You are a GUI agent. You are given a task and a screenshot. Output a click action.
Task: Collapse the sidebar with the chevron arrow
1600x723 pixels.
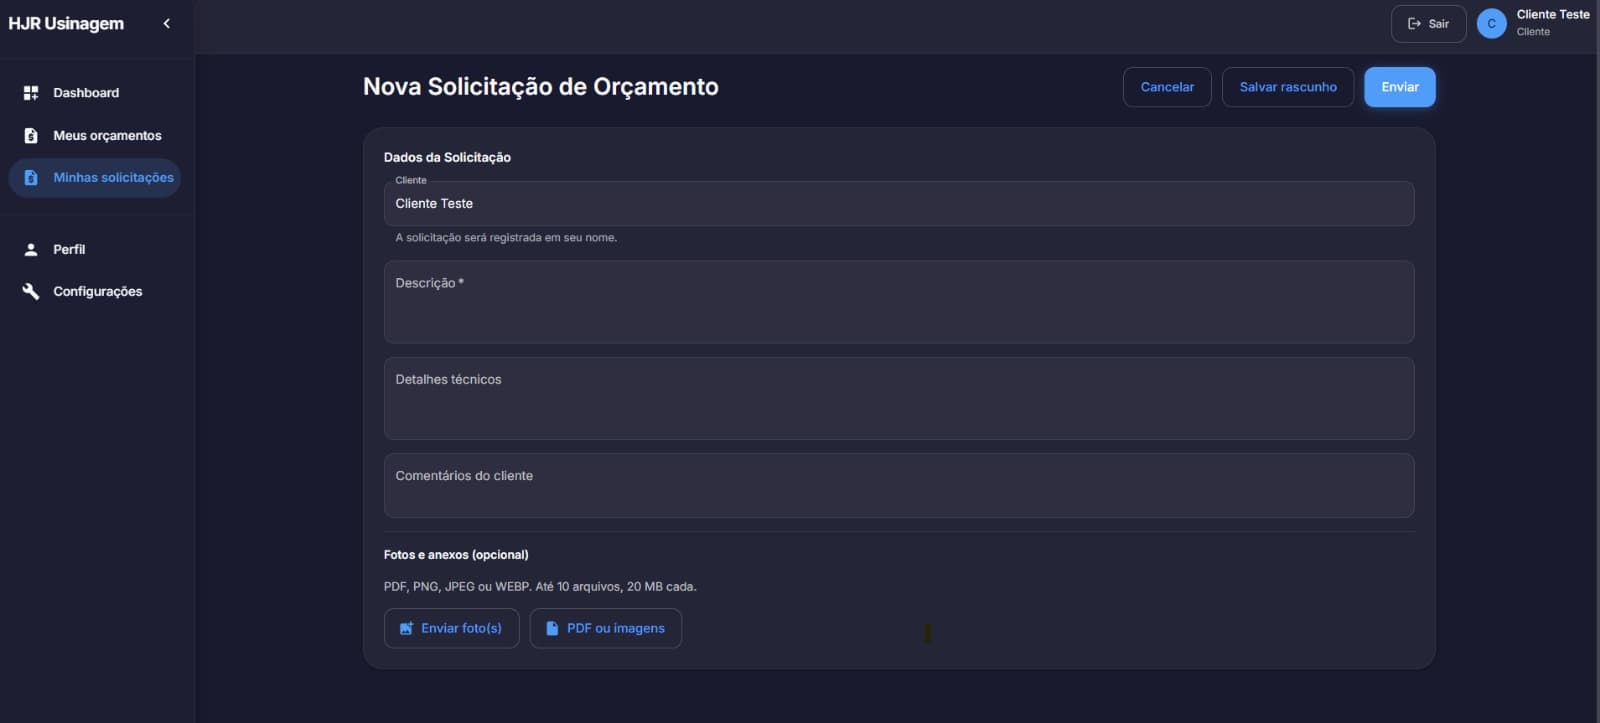tap(166, 23)
